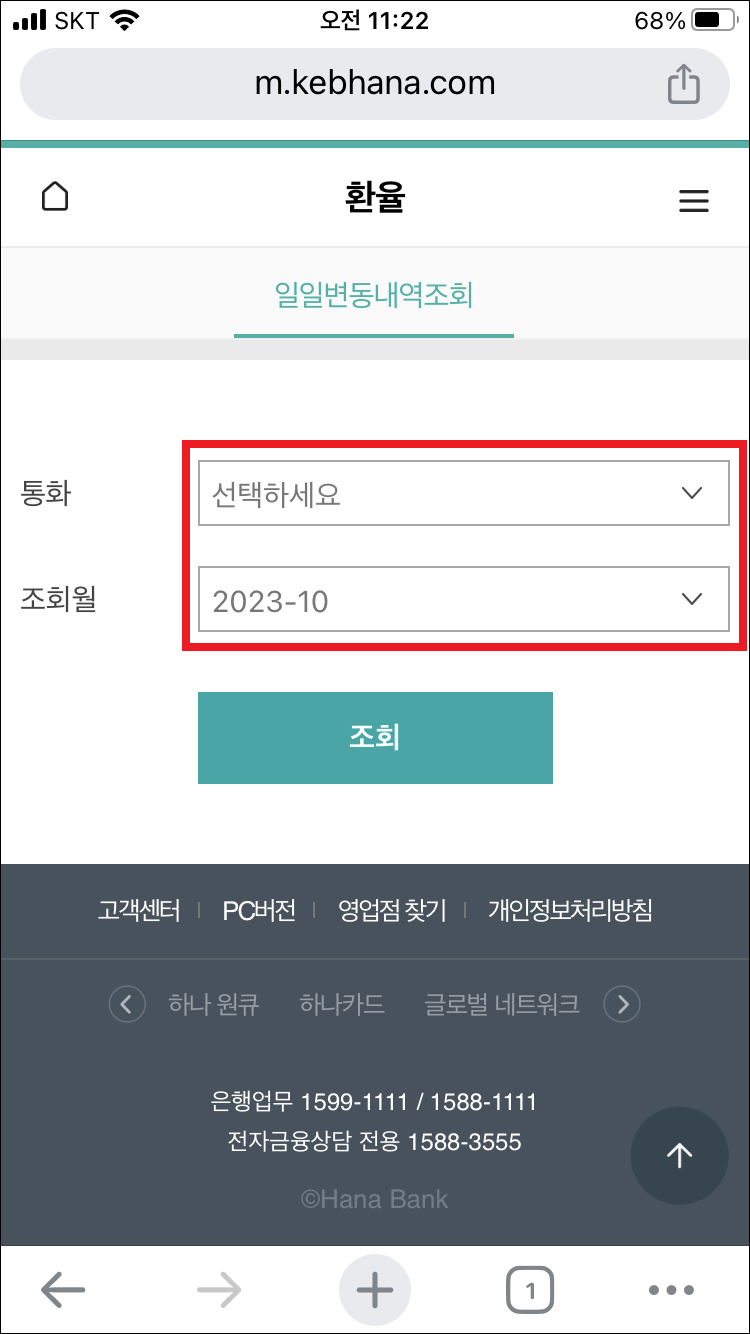Open the 통화 currency selection dropdown
750x1334 pixels.
click(x=463, y=493)
